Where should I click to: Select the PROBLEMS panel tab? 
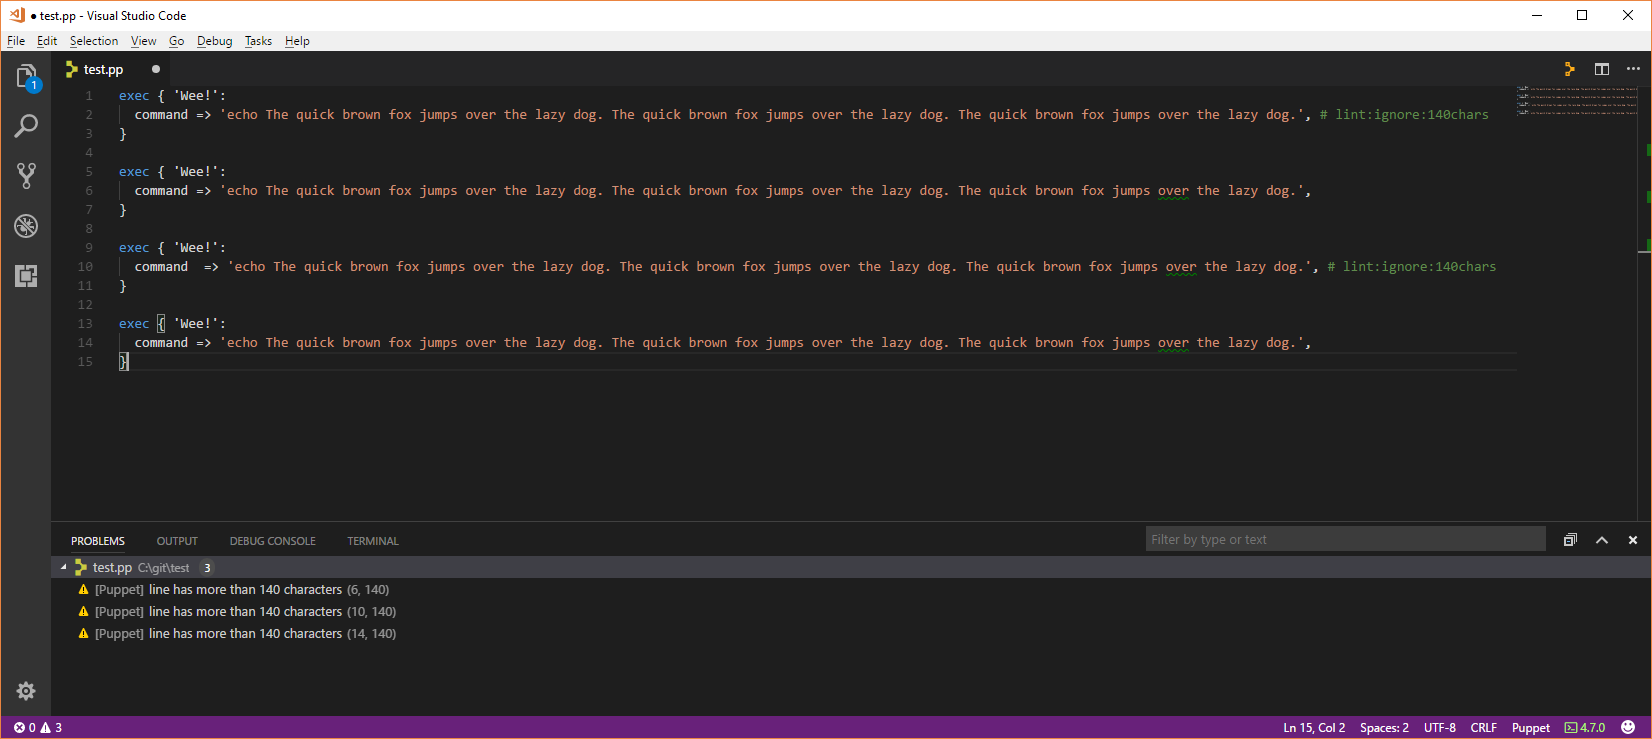click(98, 541)
